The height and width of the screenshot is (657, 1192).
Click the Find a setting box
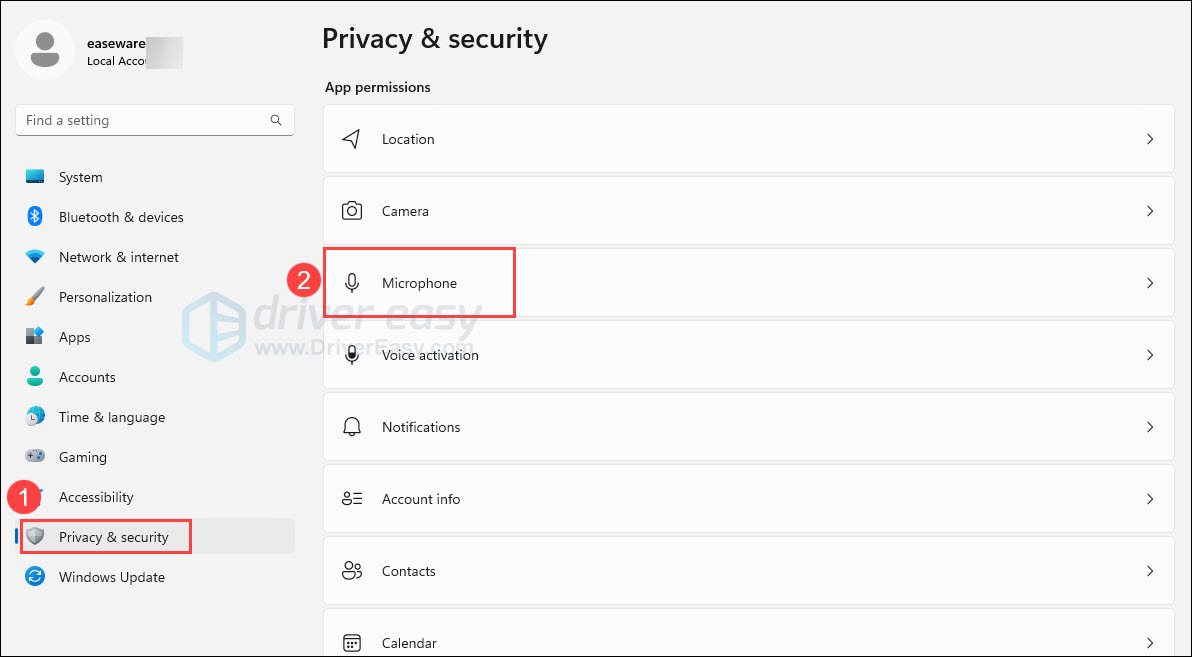(145, 120)
